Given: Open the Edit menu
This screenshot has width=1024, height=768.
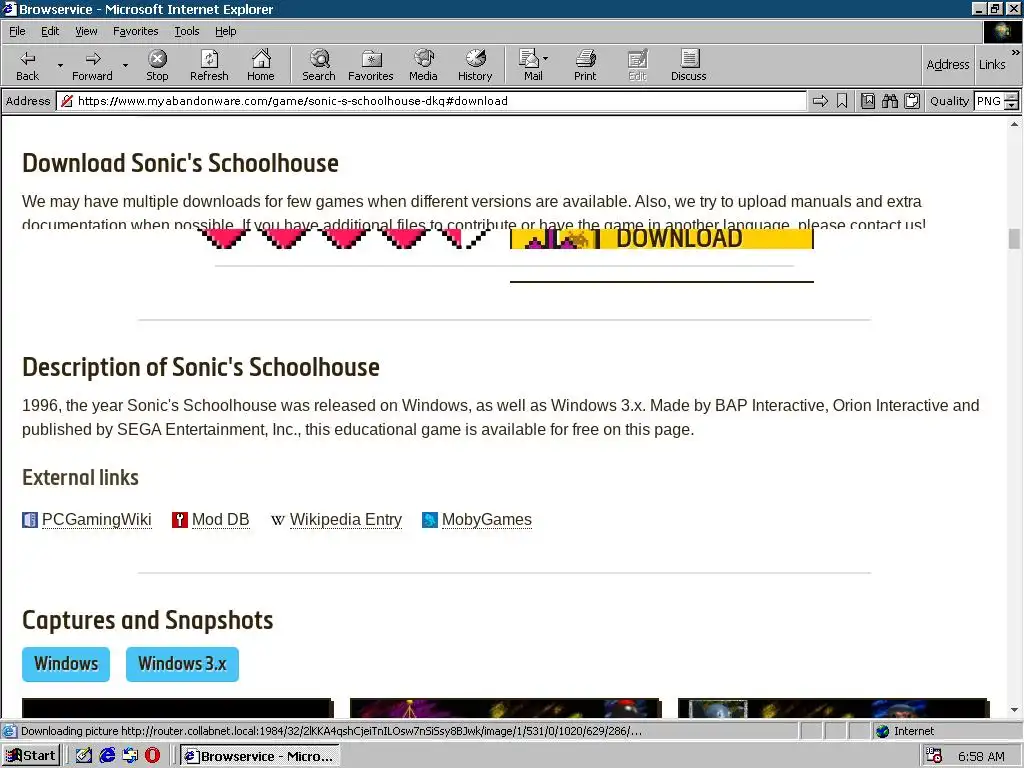Looking at the screenshot, I should pyautogui.click(x=50, y=31).
